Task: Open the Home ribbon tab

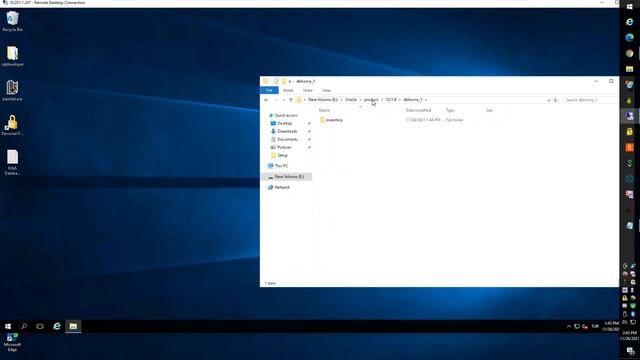Action: pos(288,90)
